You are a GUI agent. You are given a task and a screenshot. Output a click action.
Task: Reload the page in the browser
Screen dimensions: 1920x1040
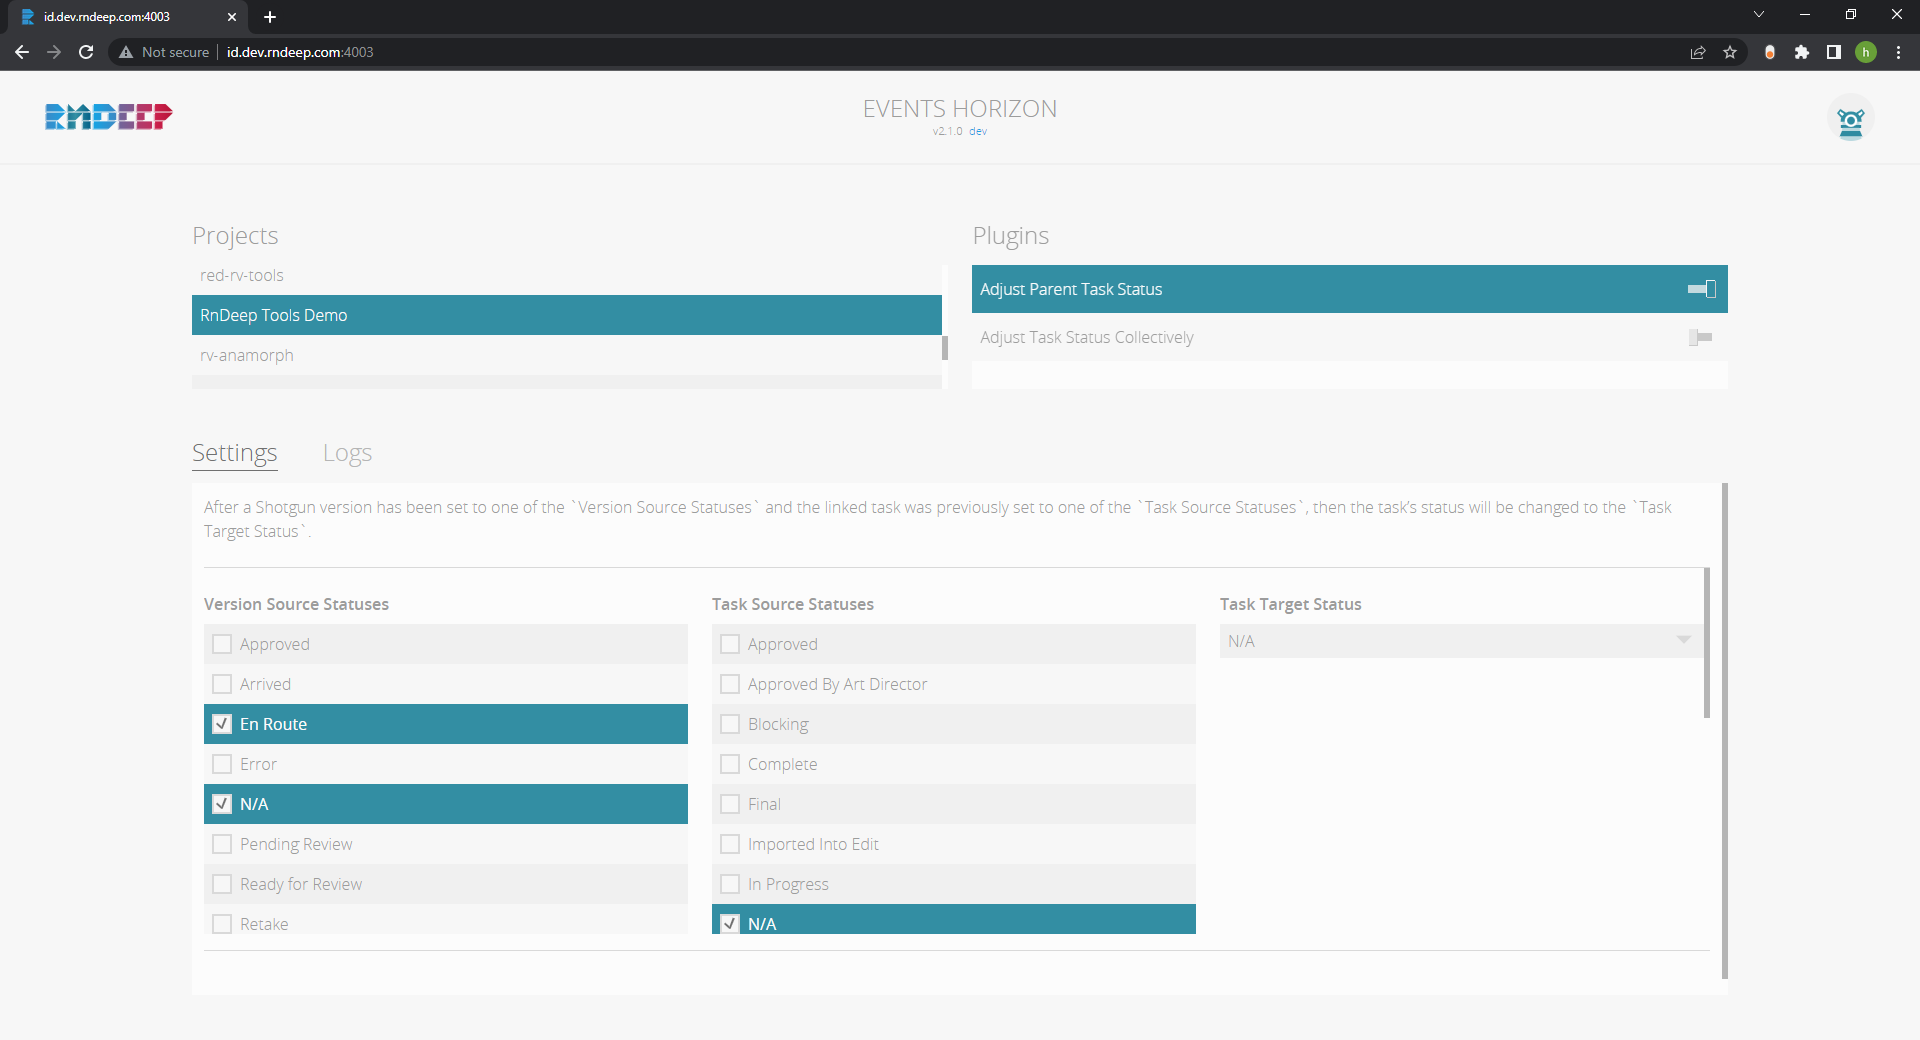point(86,52)
